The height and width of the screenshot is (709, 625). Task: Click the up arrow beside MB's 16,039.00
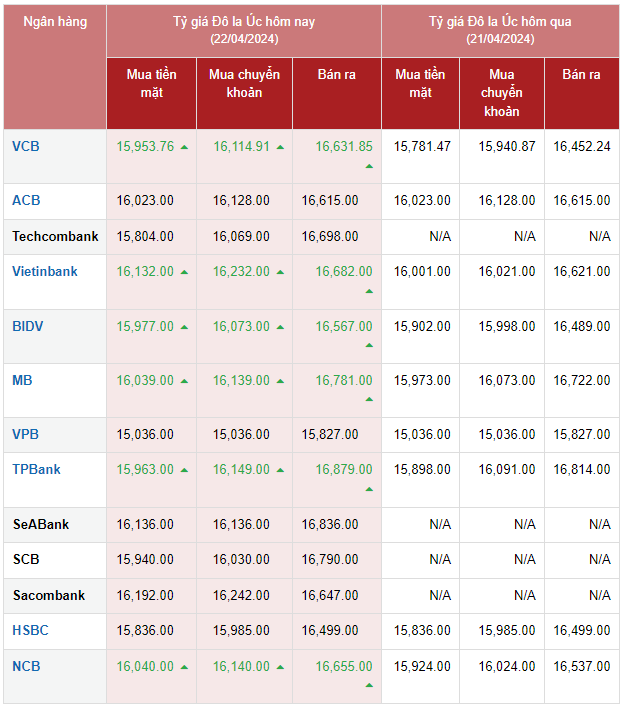[x=184, y=381]
